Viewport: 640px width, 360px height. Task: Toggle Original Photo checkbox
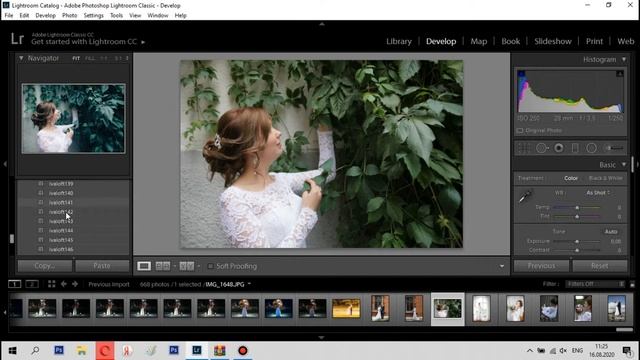click(x=520, y=131)
